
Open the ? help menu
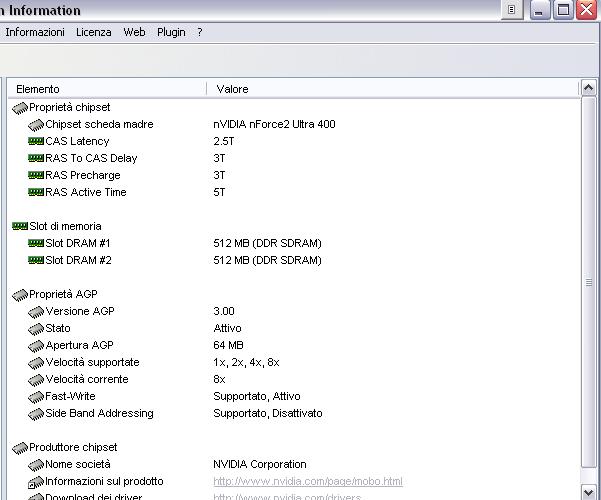point(200,32)
